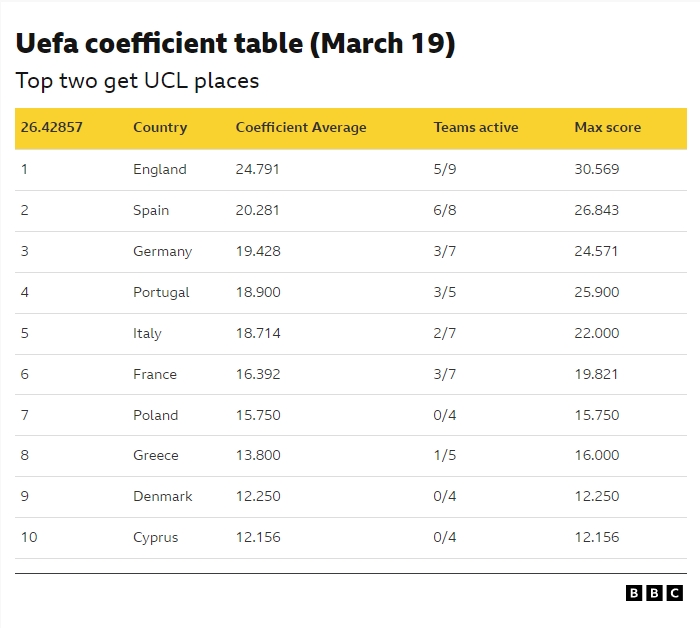Click the Uefa coefficient table title
The width and height of the screenshot is (700, 628).
[236, 44]
